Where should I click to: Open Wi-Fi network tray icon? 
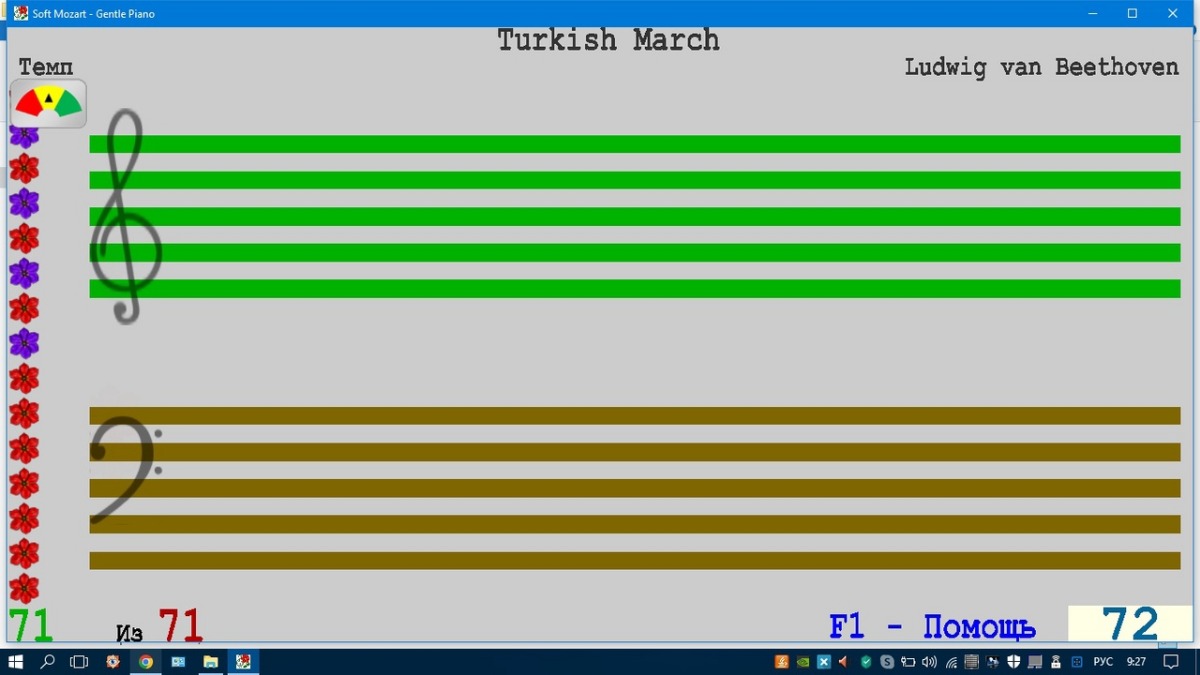(951, 662)
